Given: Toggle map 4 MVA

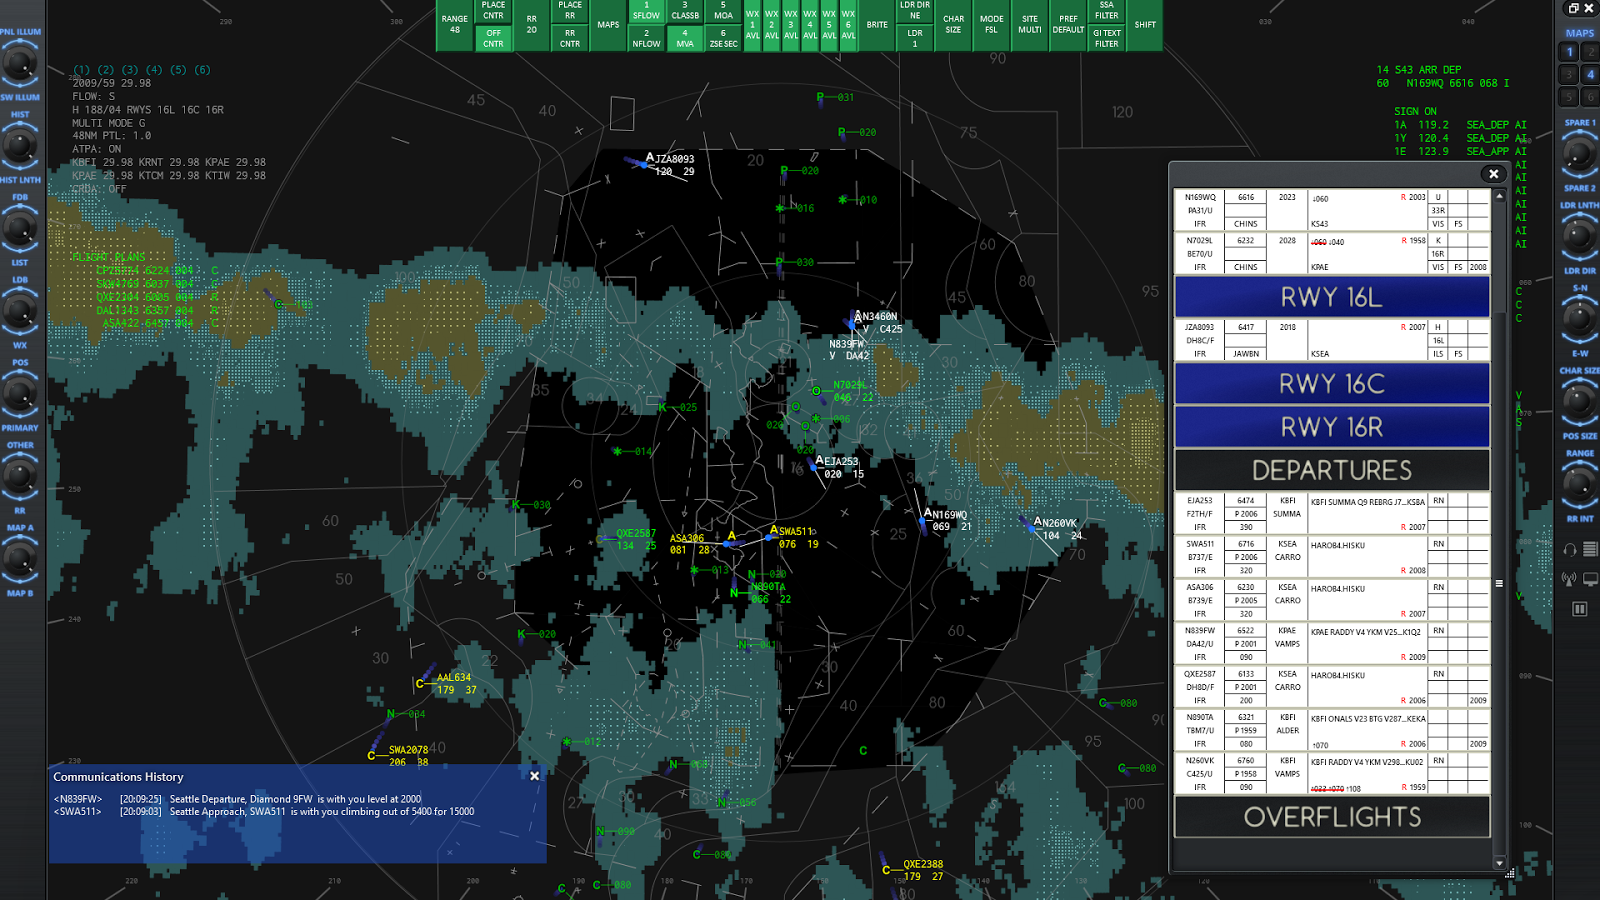Looking at the screenshot, I should 685,38.
